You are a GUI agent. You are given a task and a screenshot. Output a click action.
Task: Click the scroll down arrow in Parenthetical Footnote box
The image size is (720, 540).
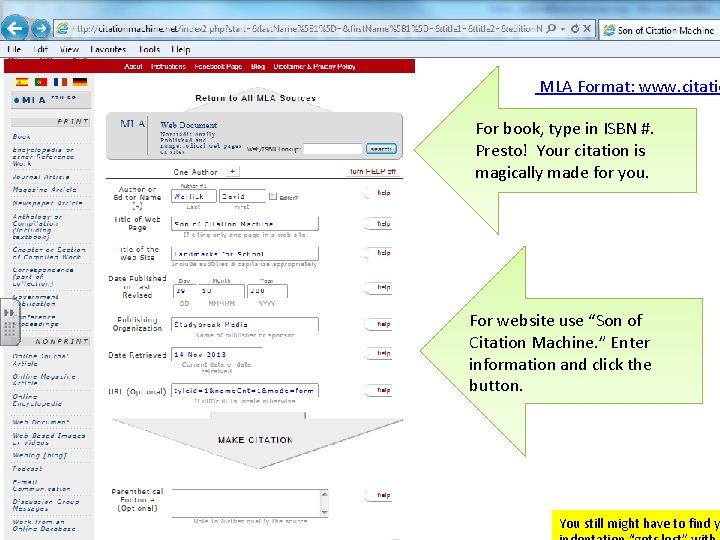(325, 512)
